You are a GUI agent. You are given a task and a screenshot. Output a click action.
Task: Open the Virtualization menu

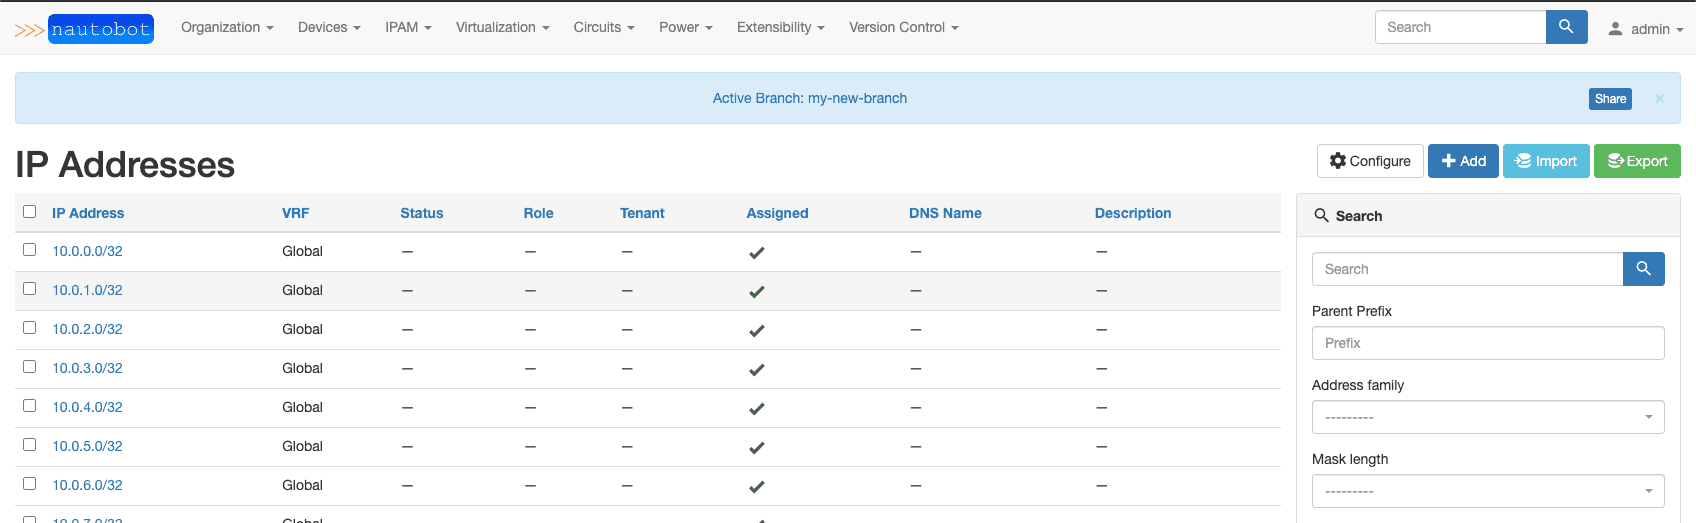pos(502,27)
